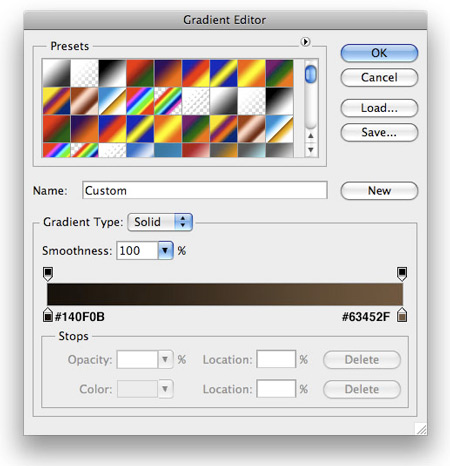The height and width of the screenshot is (466, 450).
Task: Click the disabled Color swatch in Stops
Action: (x=137, y=389)
